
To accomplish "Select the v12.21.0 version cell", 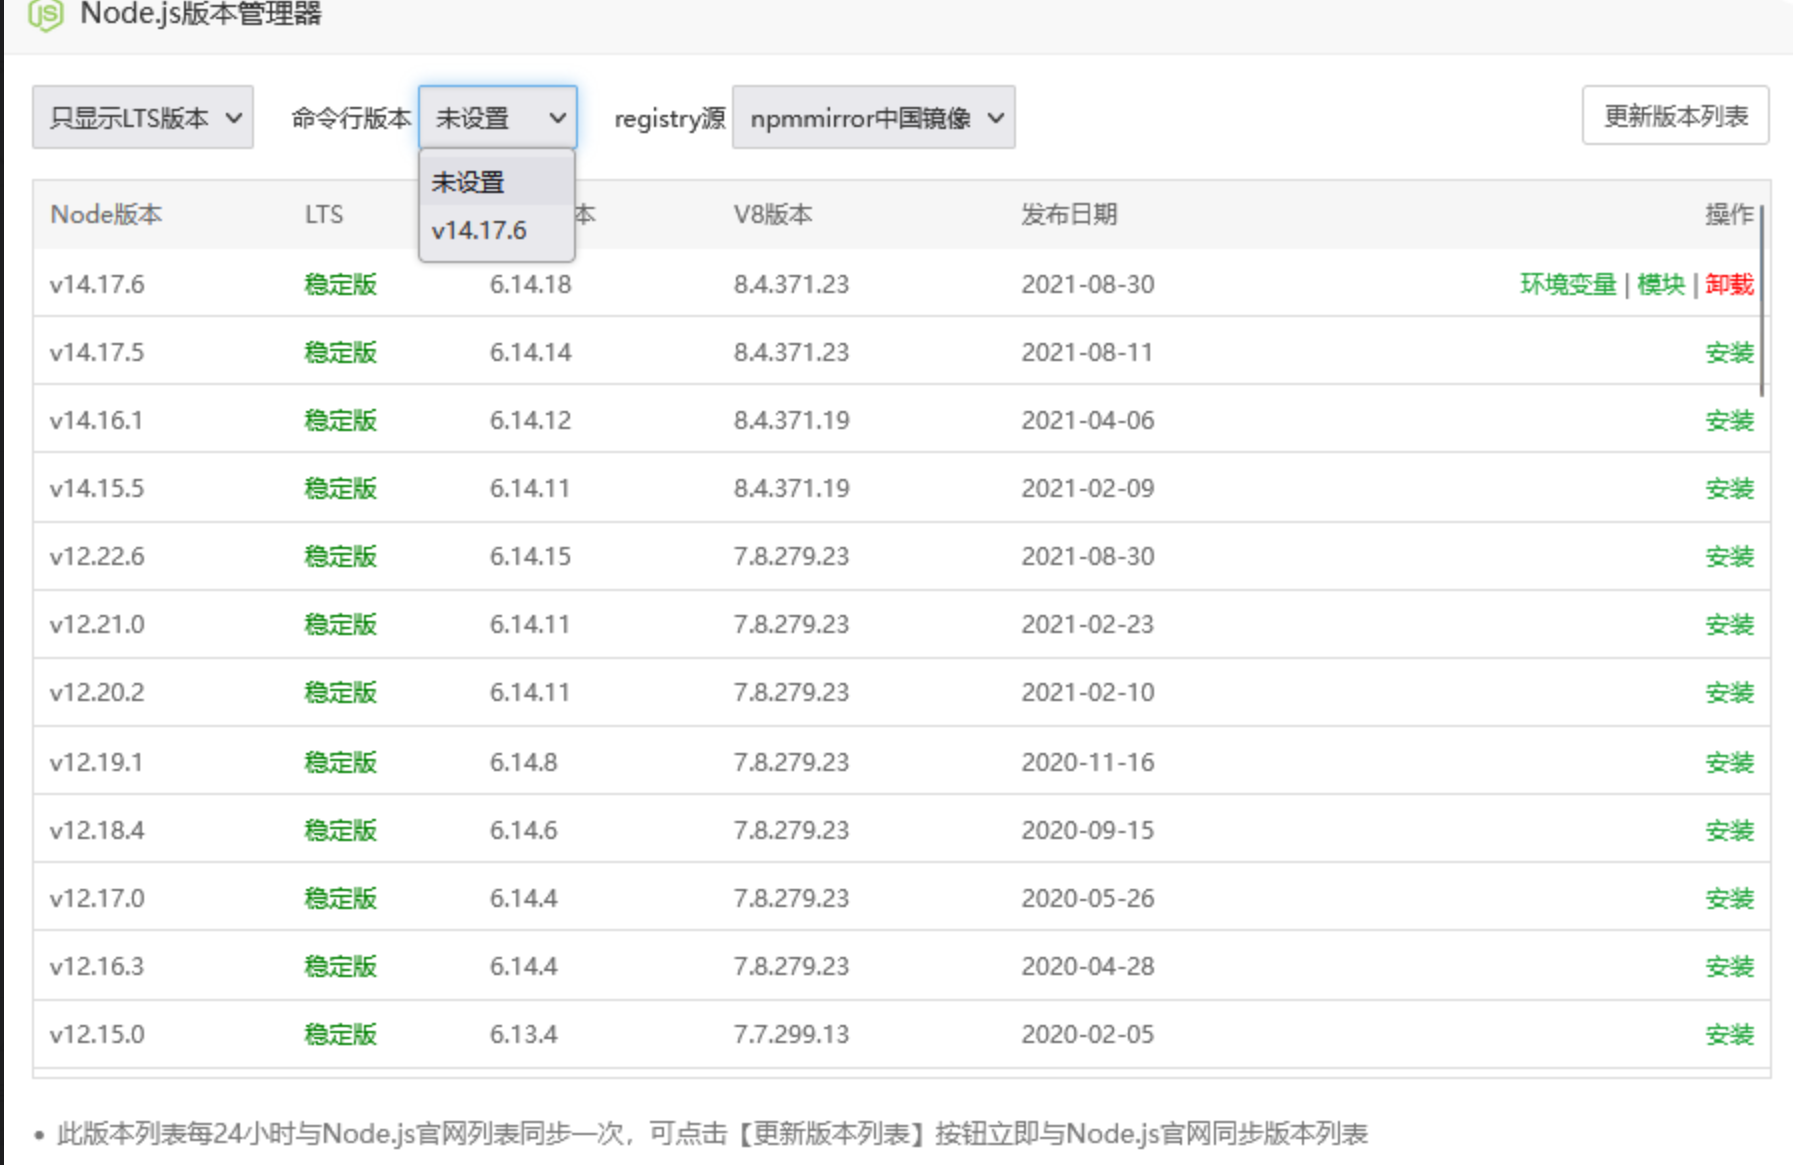I will (97, 624).
